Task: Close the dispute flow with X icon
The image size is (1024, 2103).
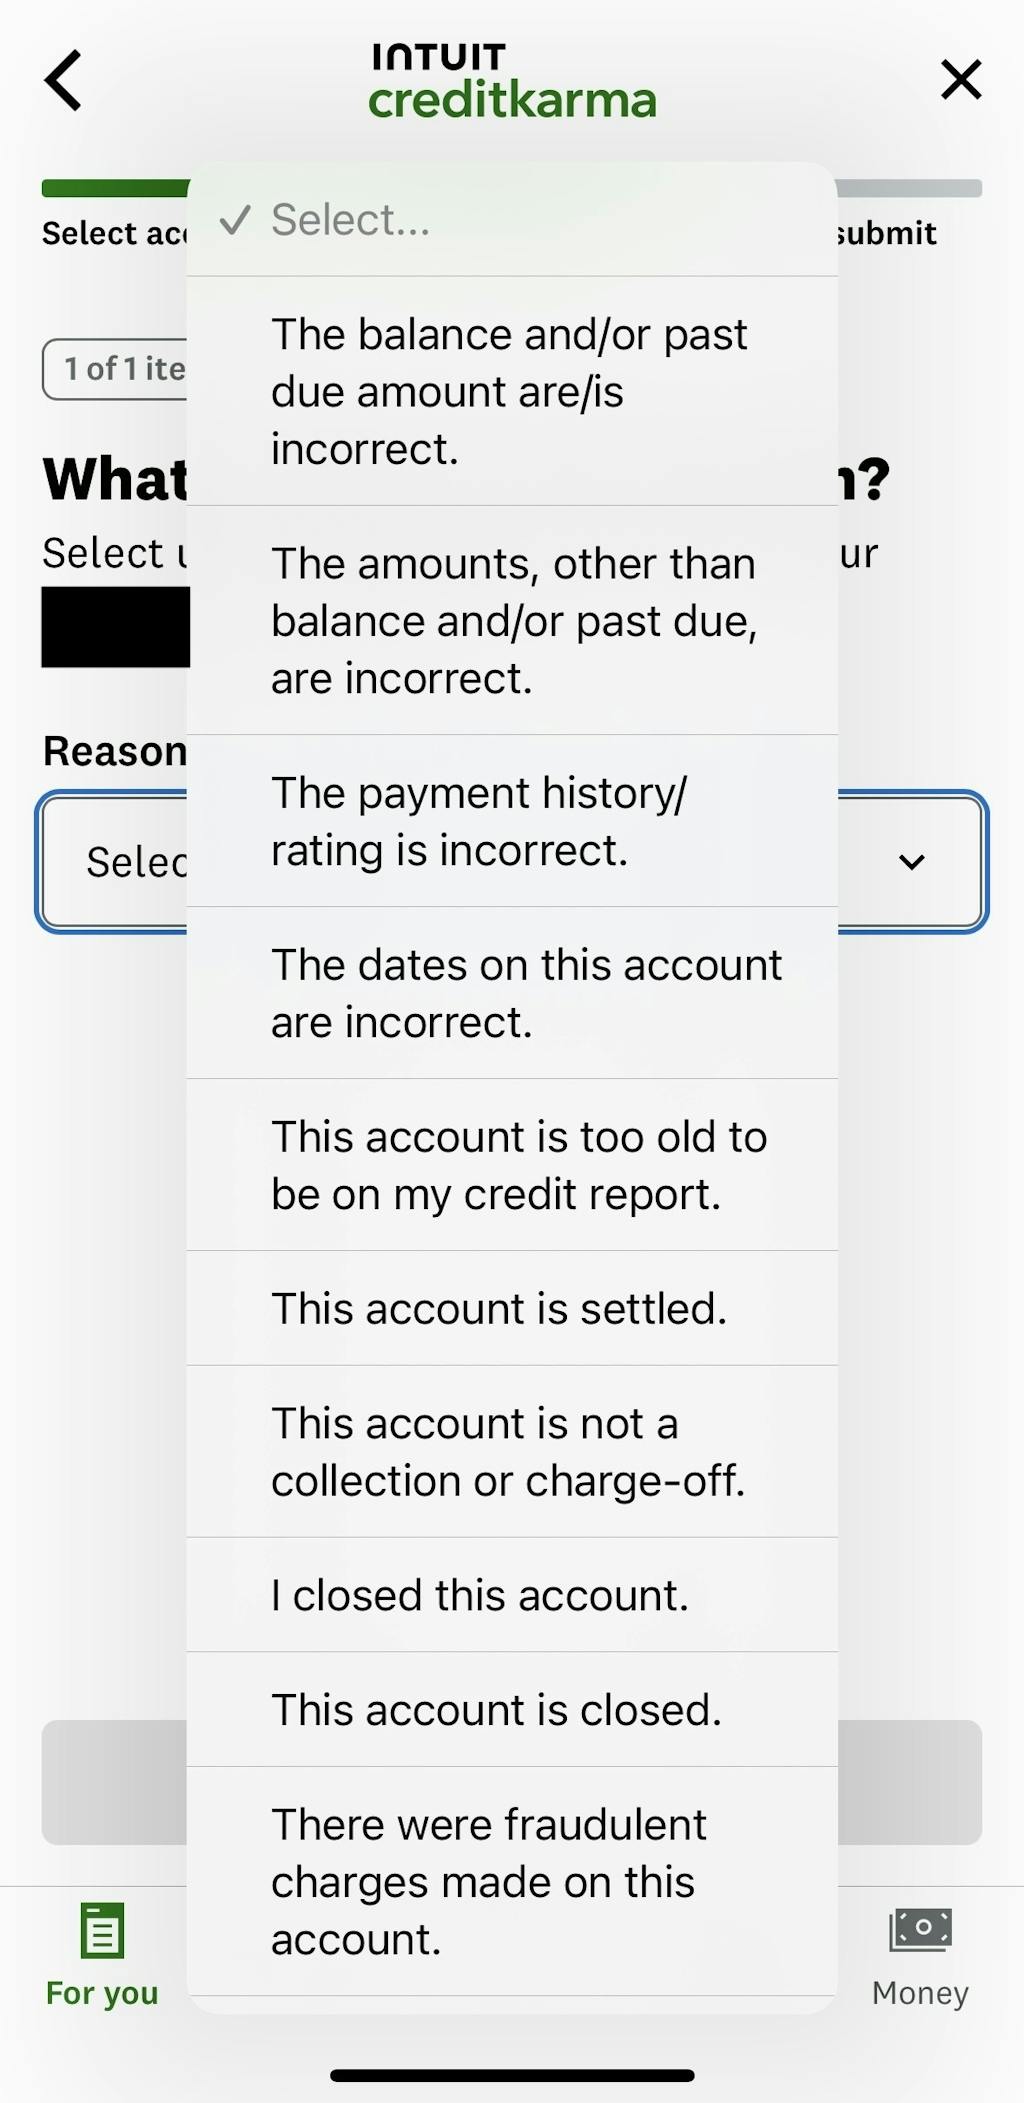Action: (x=961, y=80)
